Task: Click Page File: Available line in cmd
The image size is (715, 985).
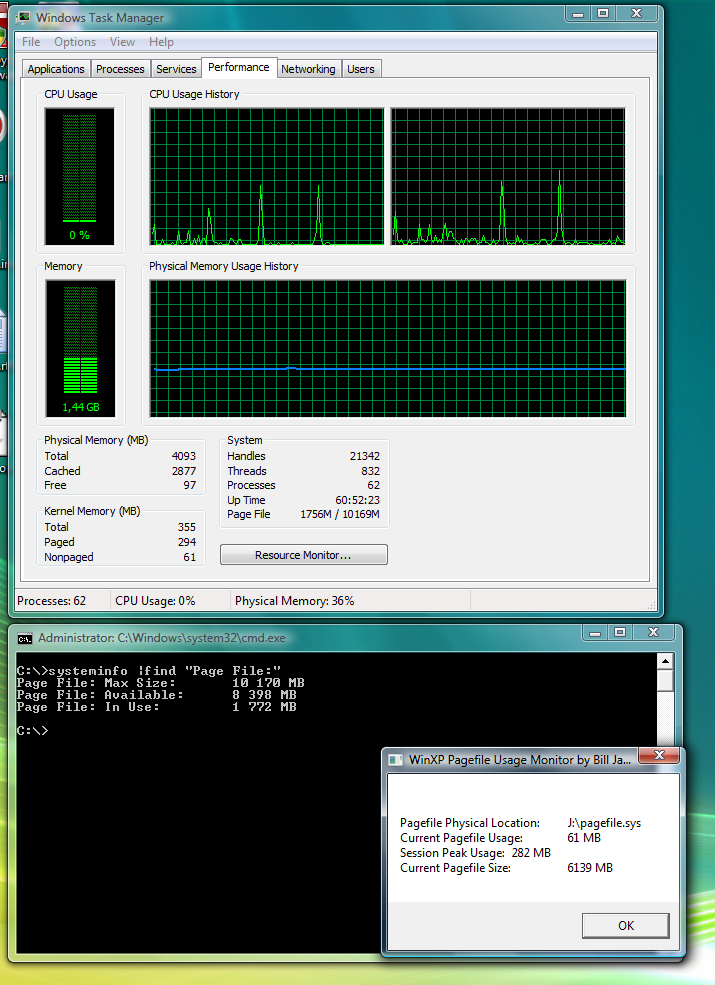Action: pyautogui.click(x=156, y=695)
